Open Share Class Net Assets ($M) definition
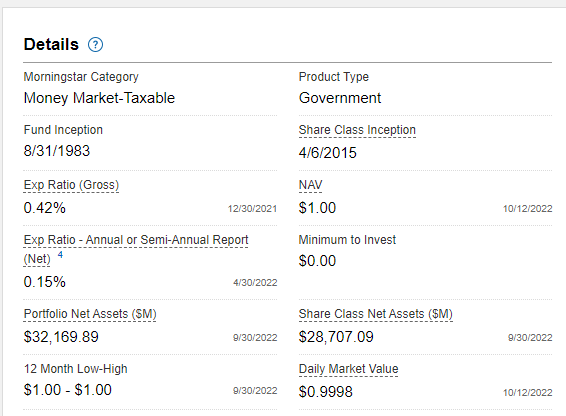Viewport: 566px width, 416px height. click(375, 314)
